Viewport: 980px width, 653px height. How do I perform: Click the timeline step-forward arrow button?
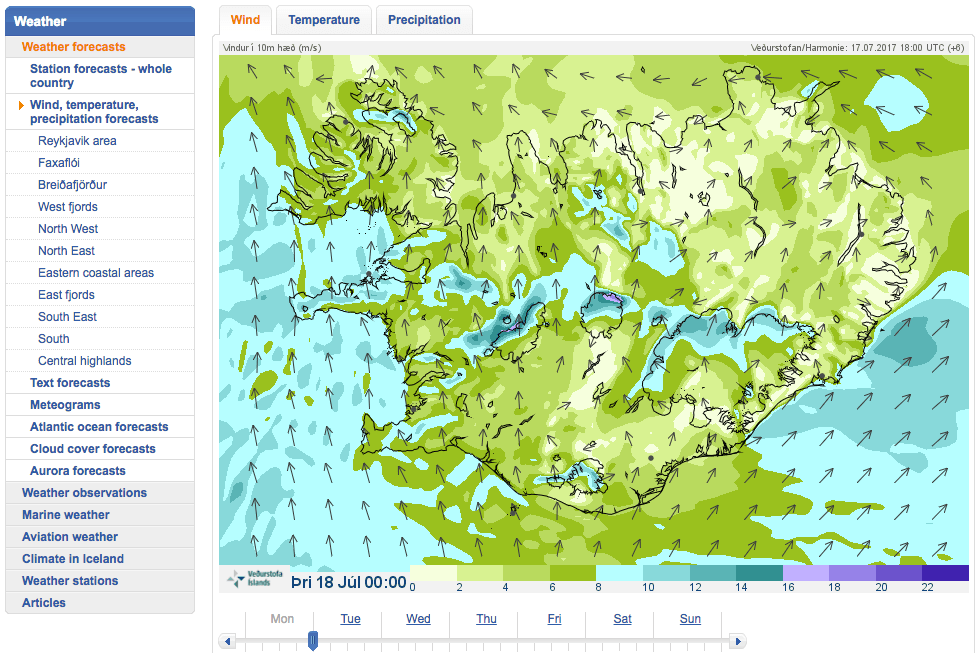(x=738, y=641)
